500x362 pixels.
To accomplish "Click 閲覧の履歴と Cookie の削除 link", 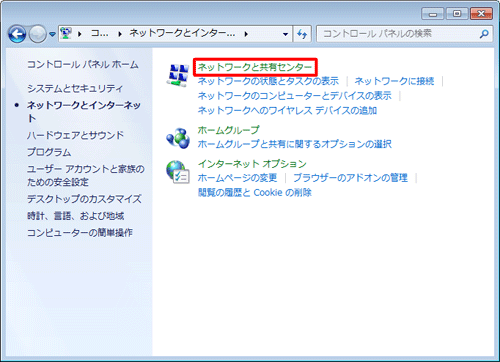I will 255,192.
